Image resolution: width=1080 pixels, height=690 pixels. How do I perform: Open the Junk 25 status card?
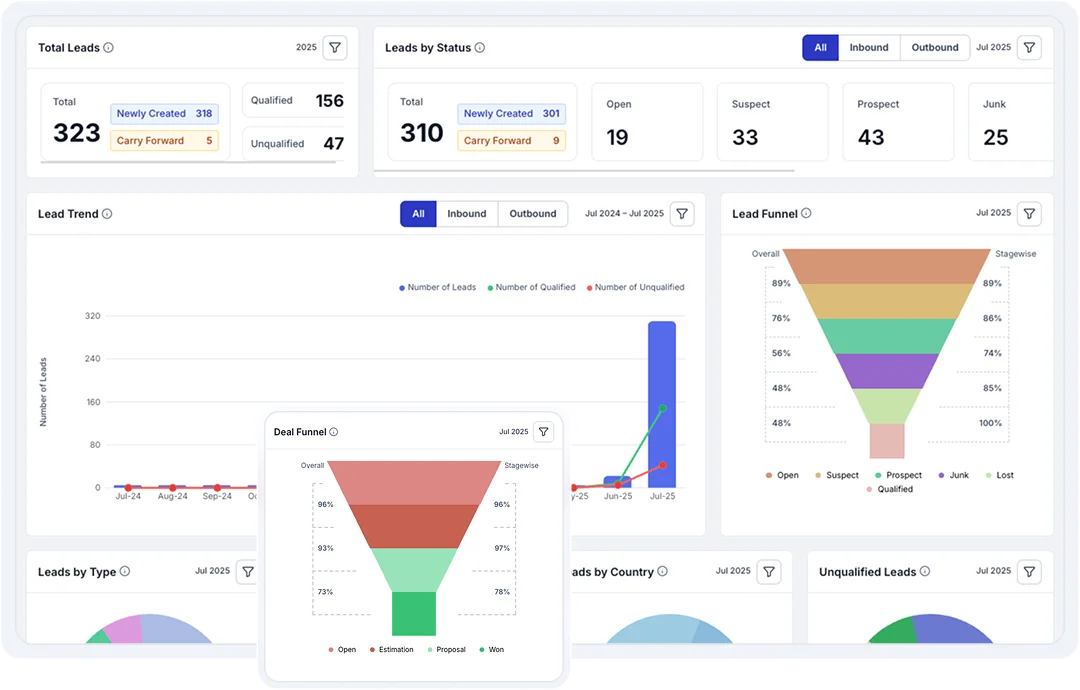click(1010, 122)
